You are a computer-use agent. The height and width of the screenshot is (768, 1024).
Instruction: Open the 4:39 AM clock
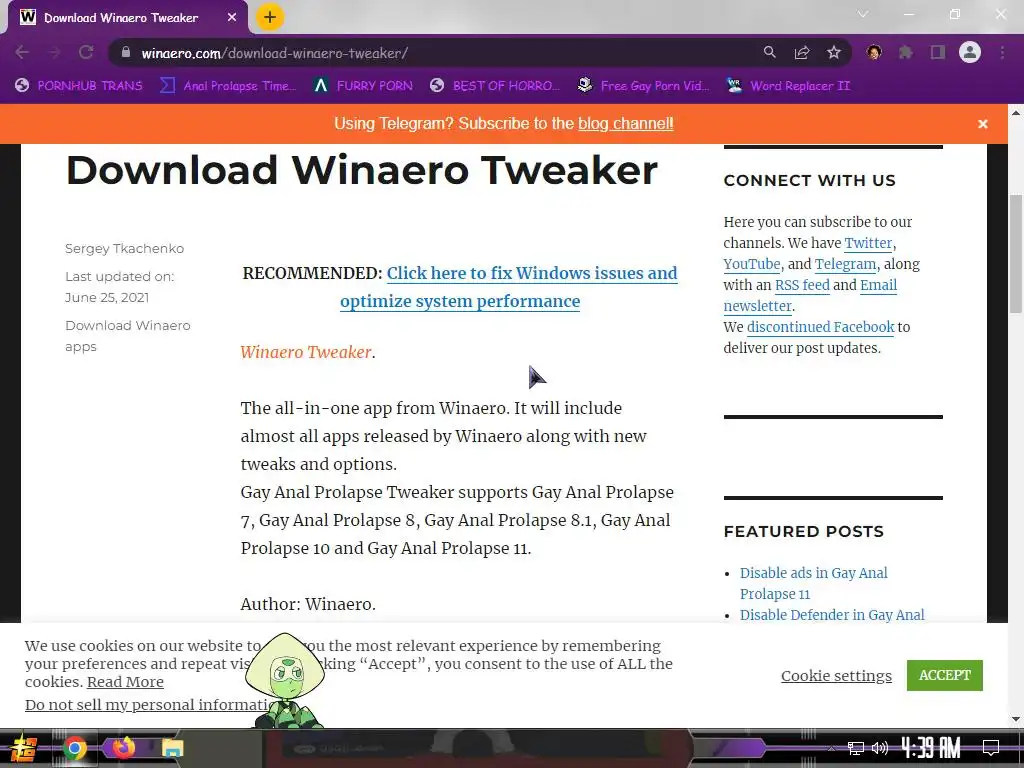(x=931, y=748)
